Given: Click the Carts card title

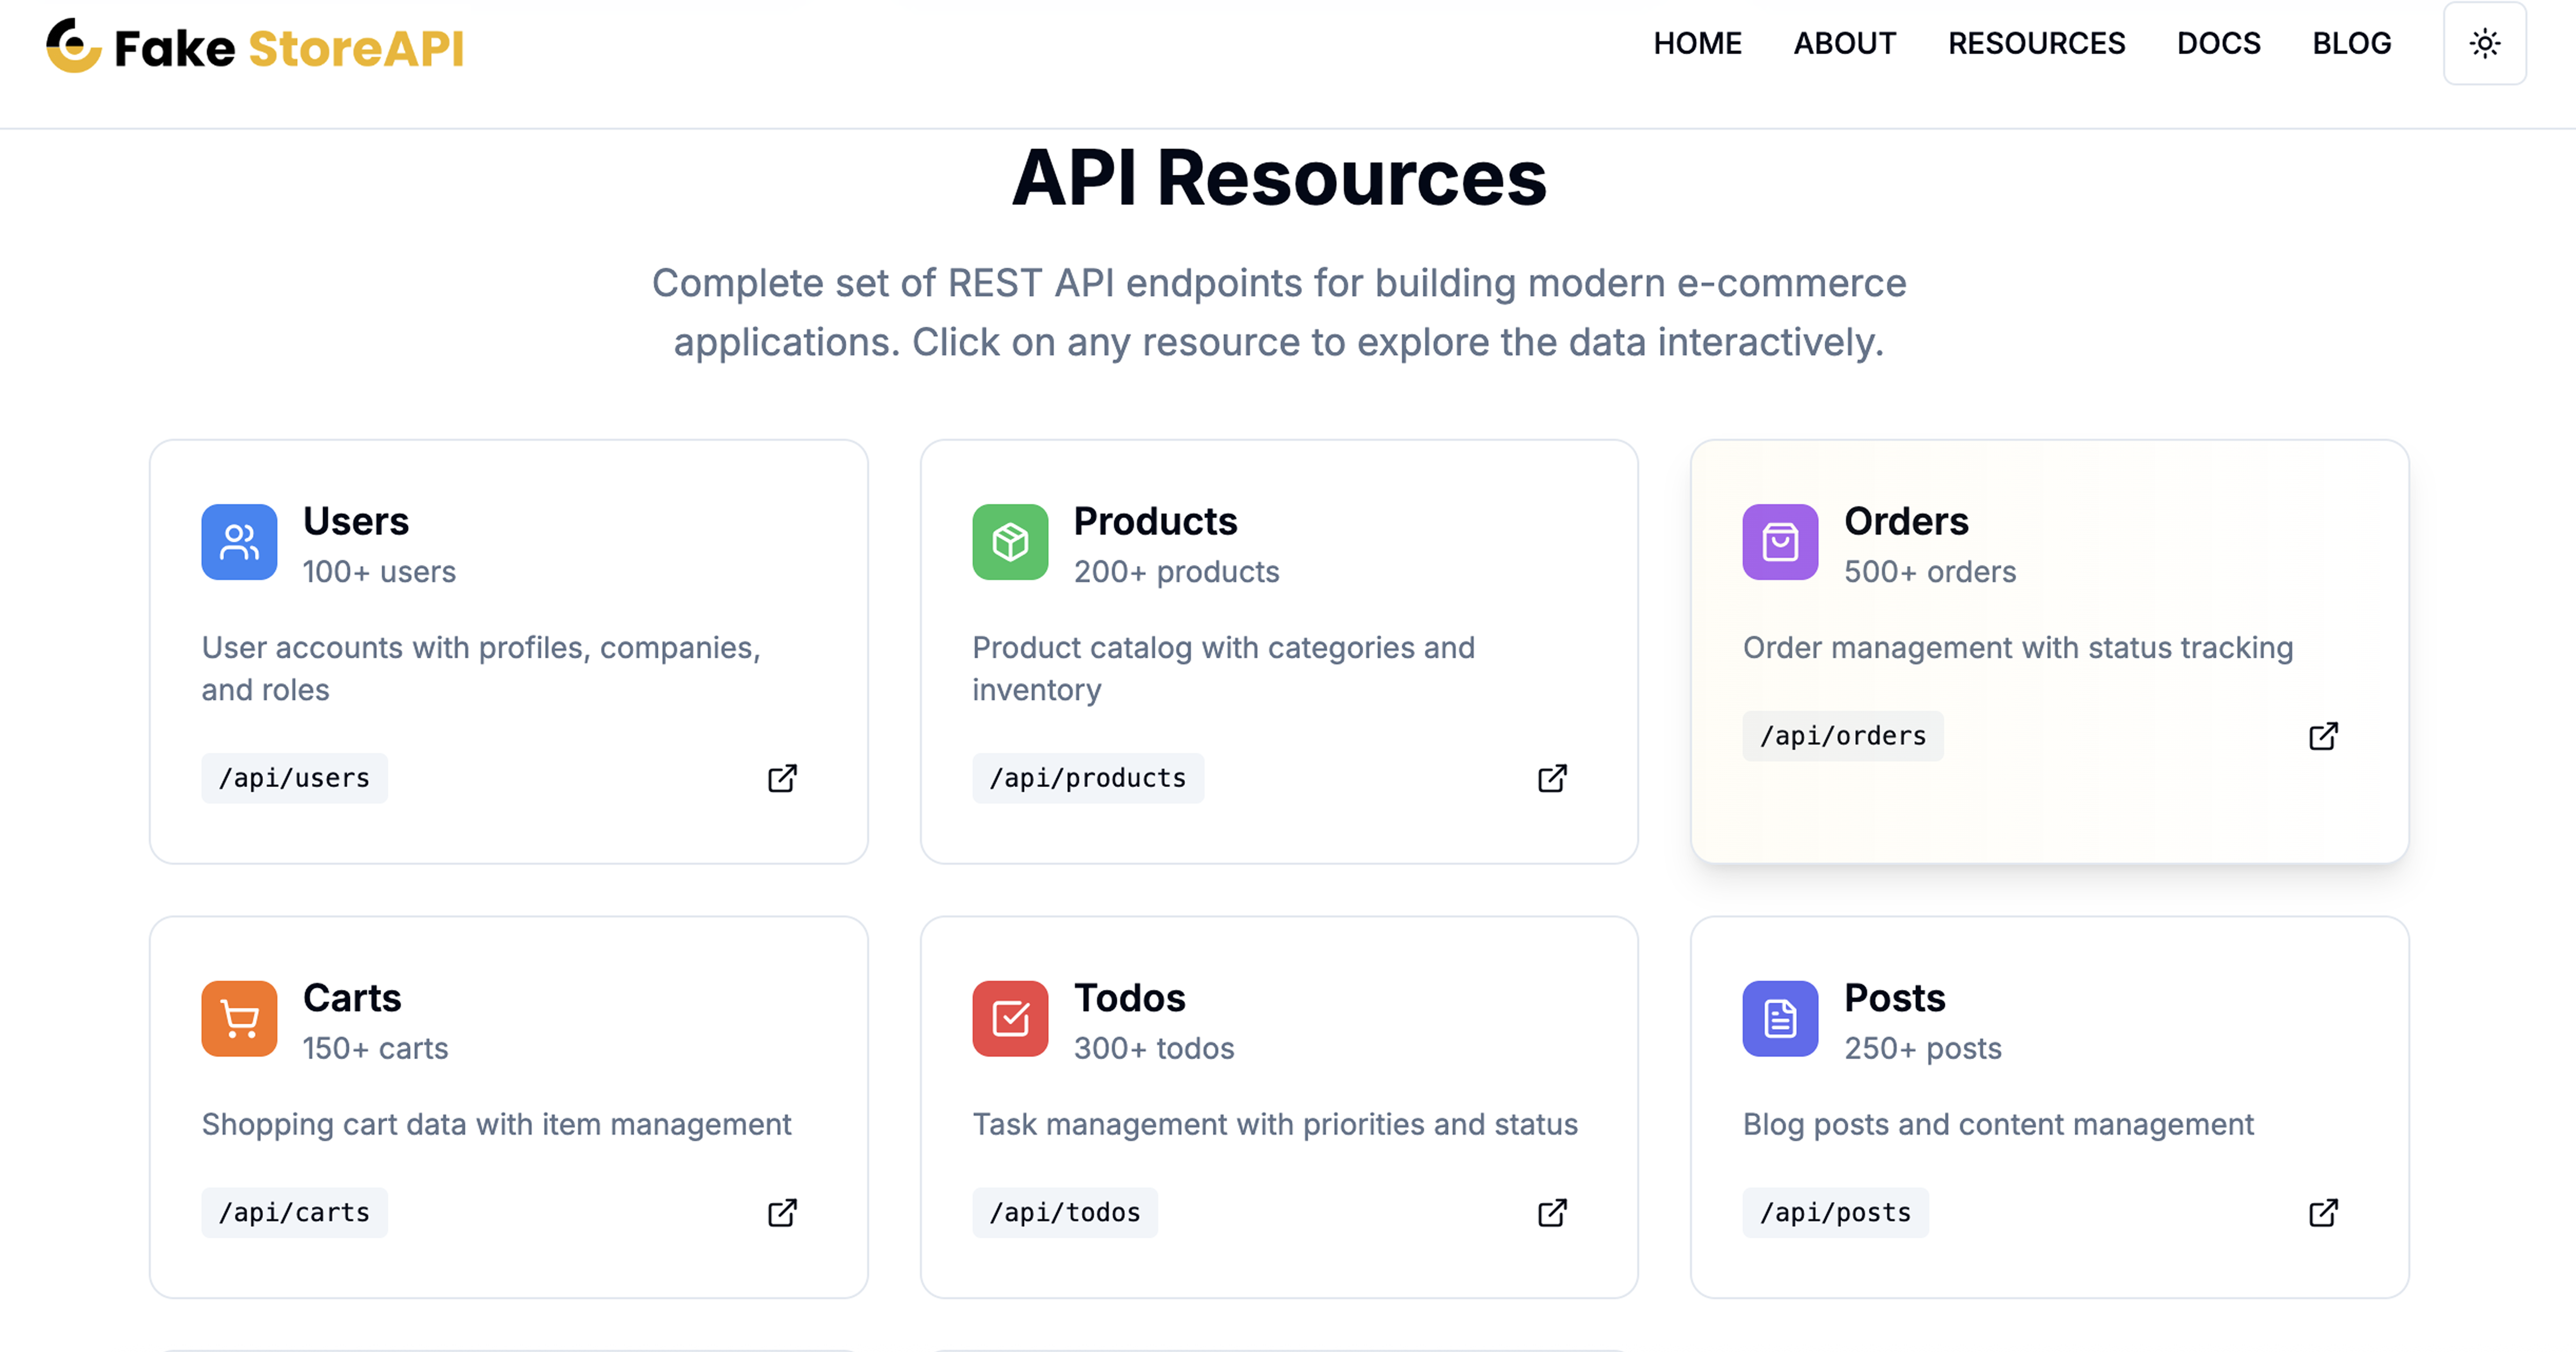Looking at the screenshot, I should pos(352,997).
